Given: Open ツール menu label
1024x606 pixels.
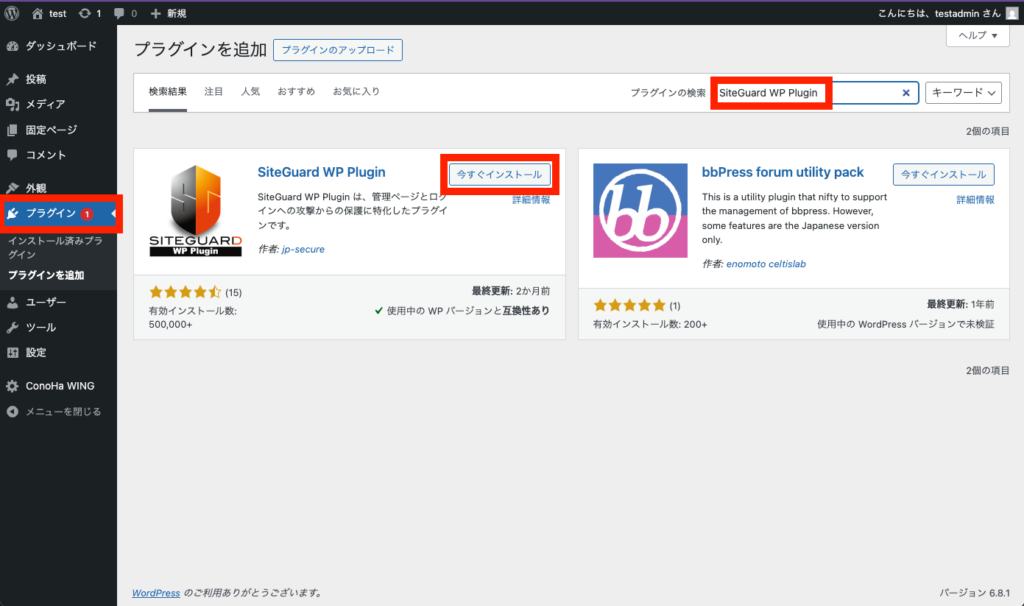Looking at the screenshot, I should coord(40,328).
